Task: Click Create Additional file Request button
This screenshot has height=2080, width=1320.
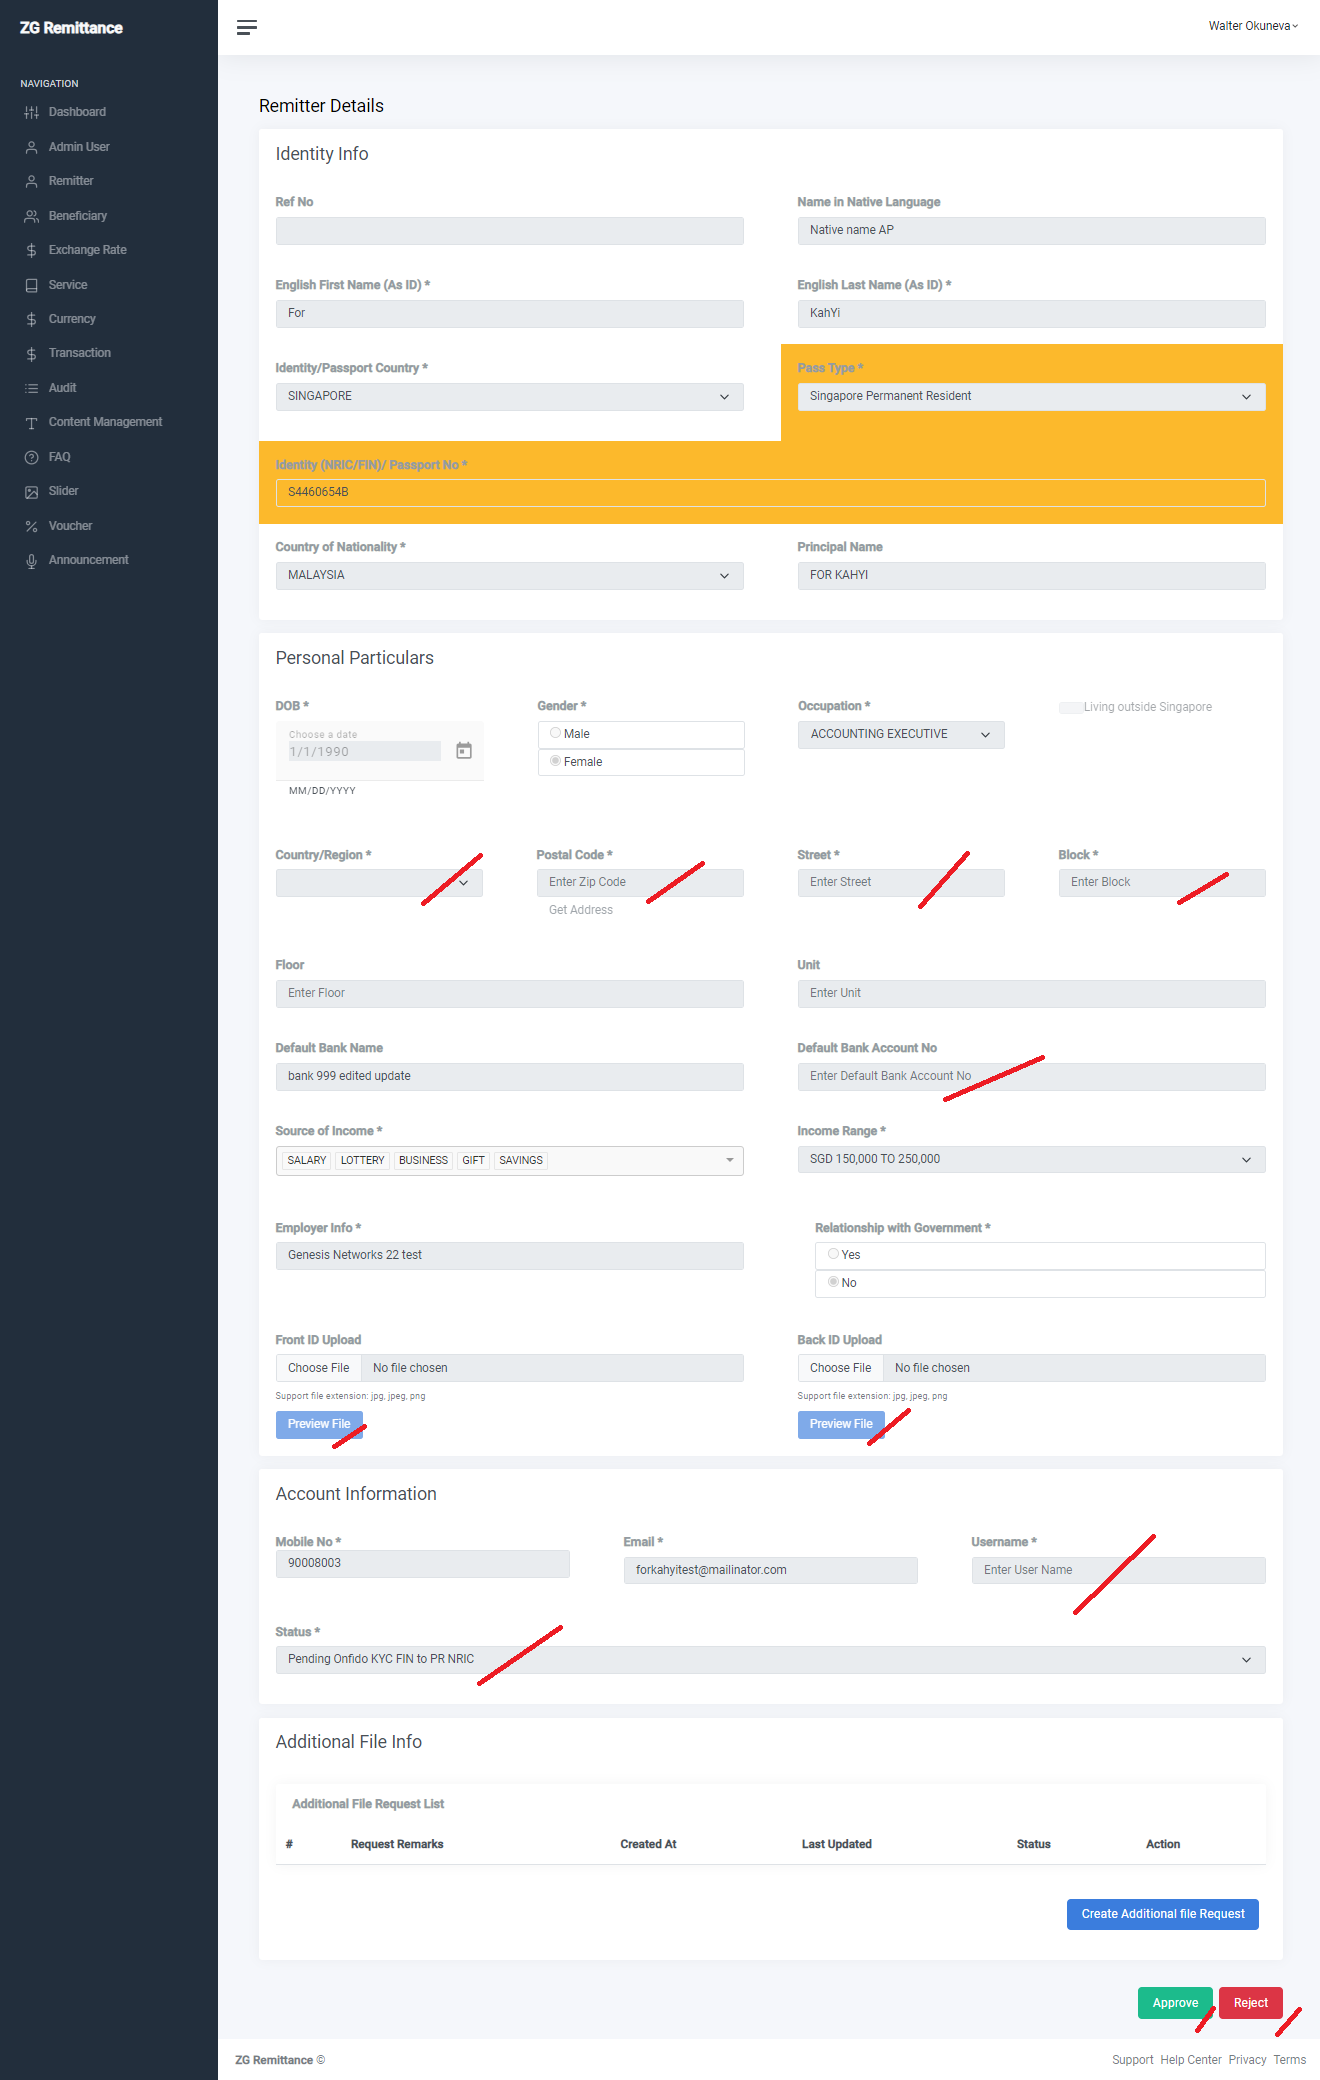Action: [x=1162, y=1914]
